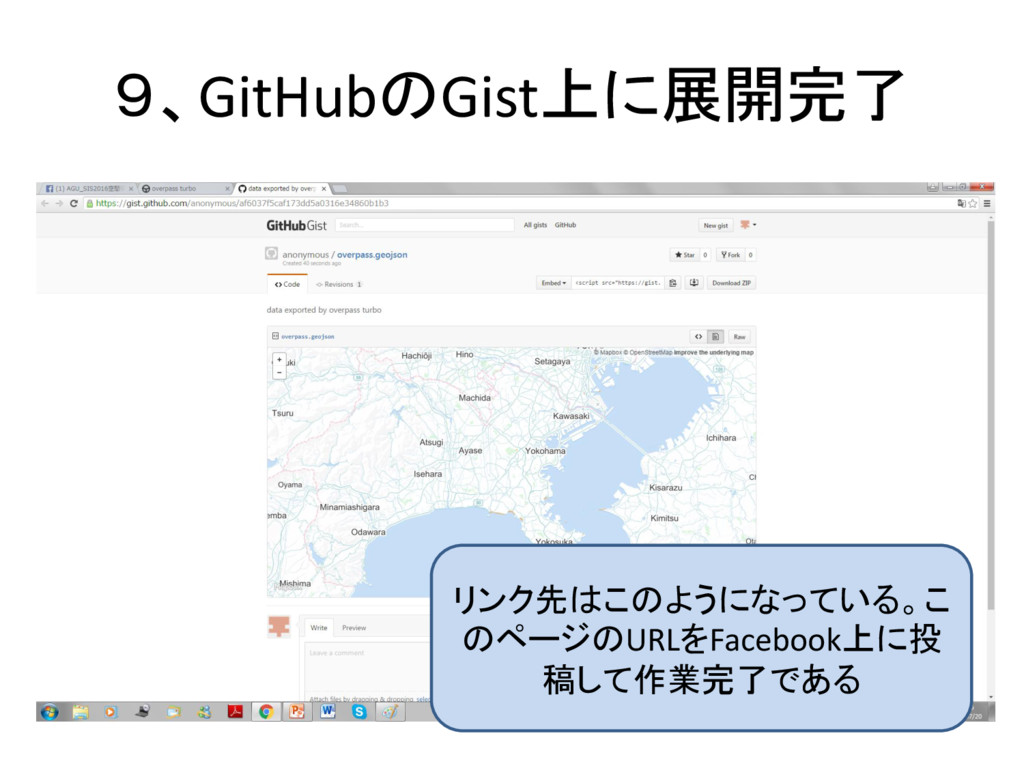Toggle rendered map view of geojson
Screen dimensions: 1024x768
715,337
